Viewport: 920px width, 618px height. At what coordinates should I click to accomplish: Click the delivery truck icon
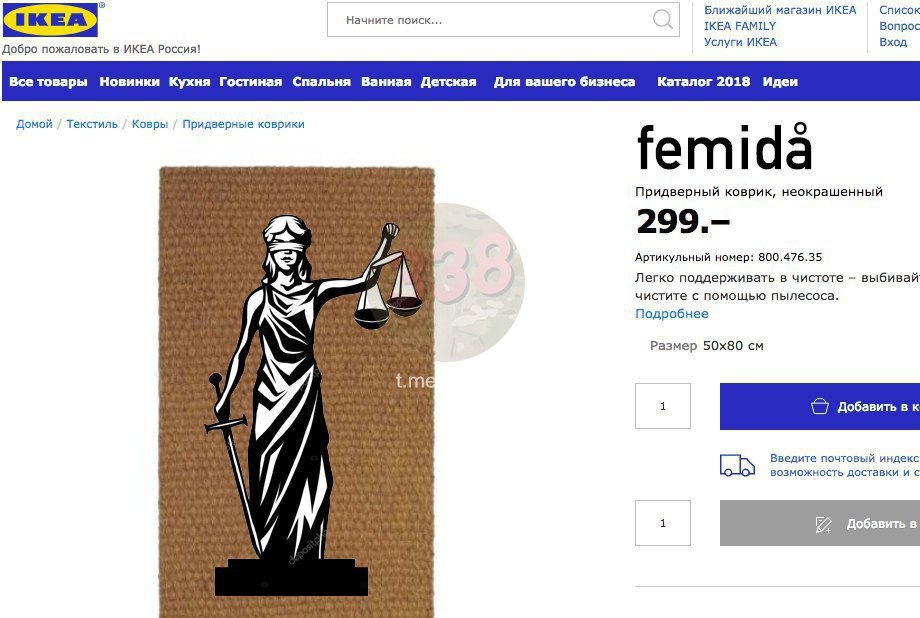click(737, 465)
